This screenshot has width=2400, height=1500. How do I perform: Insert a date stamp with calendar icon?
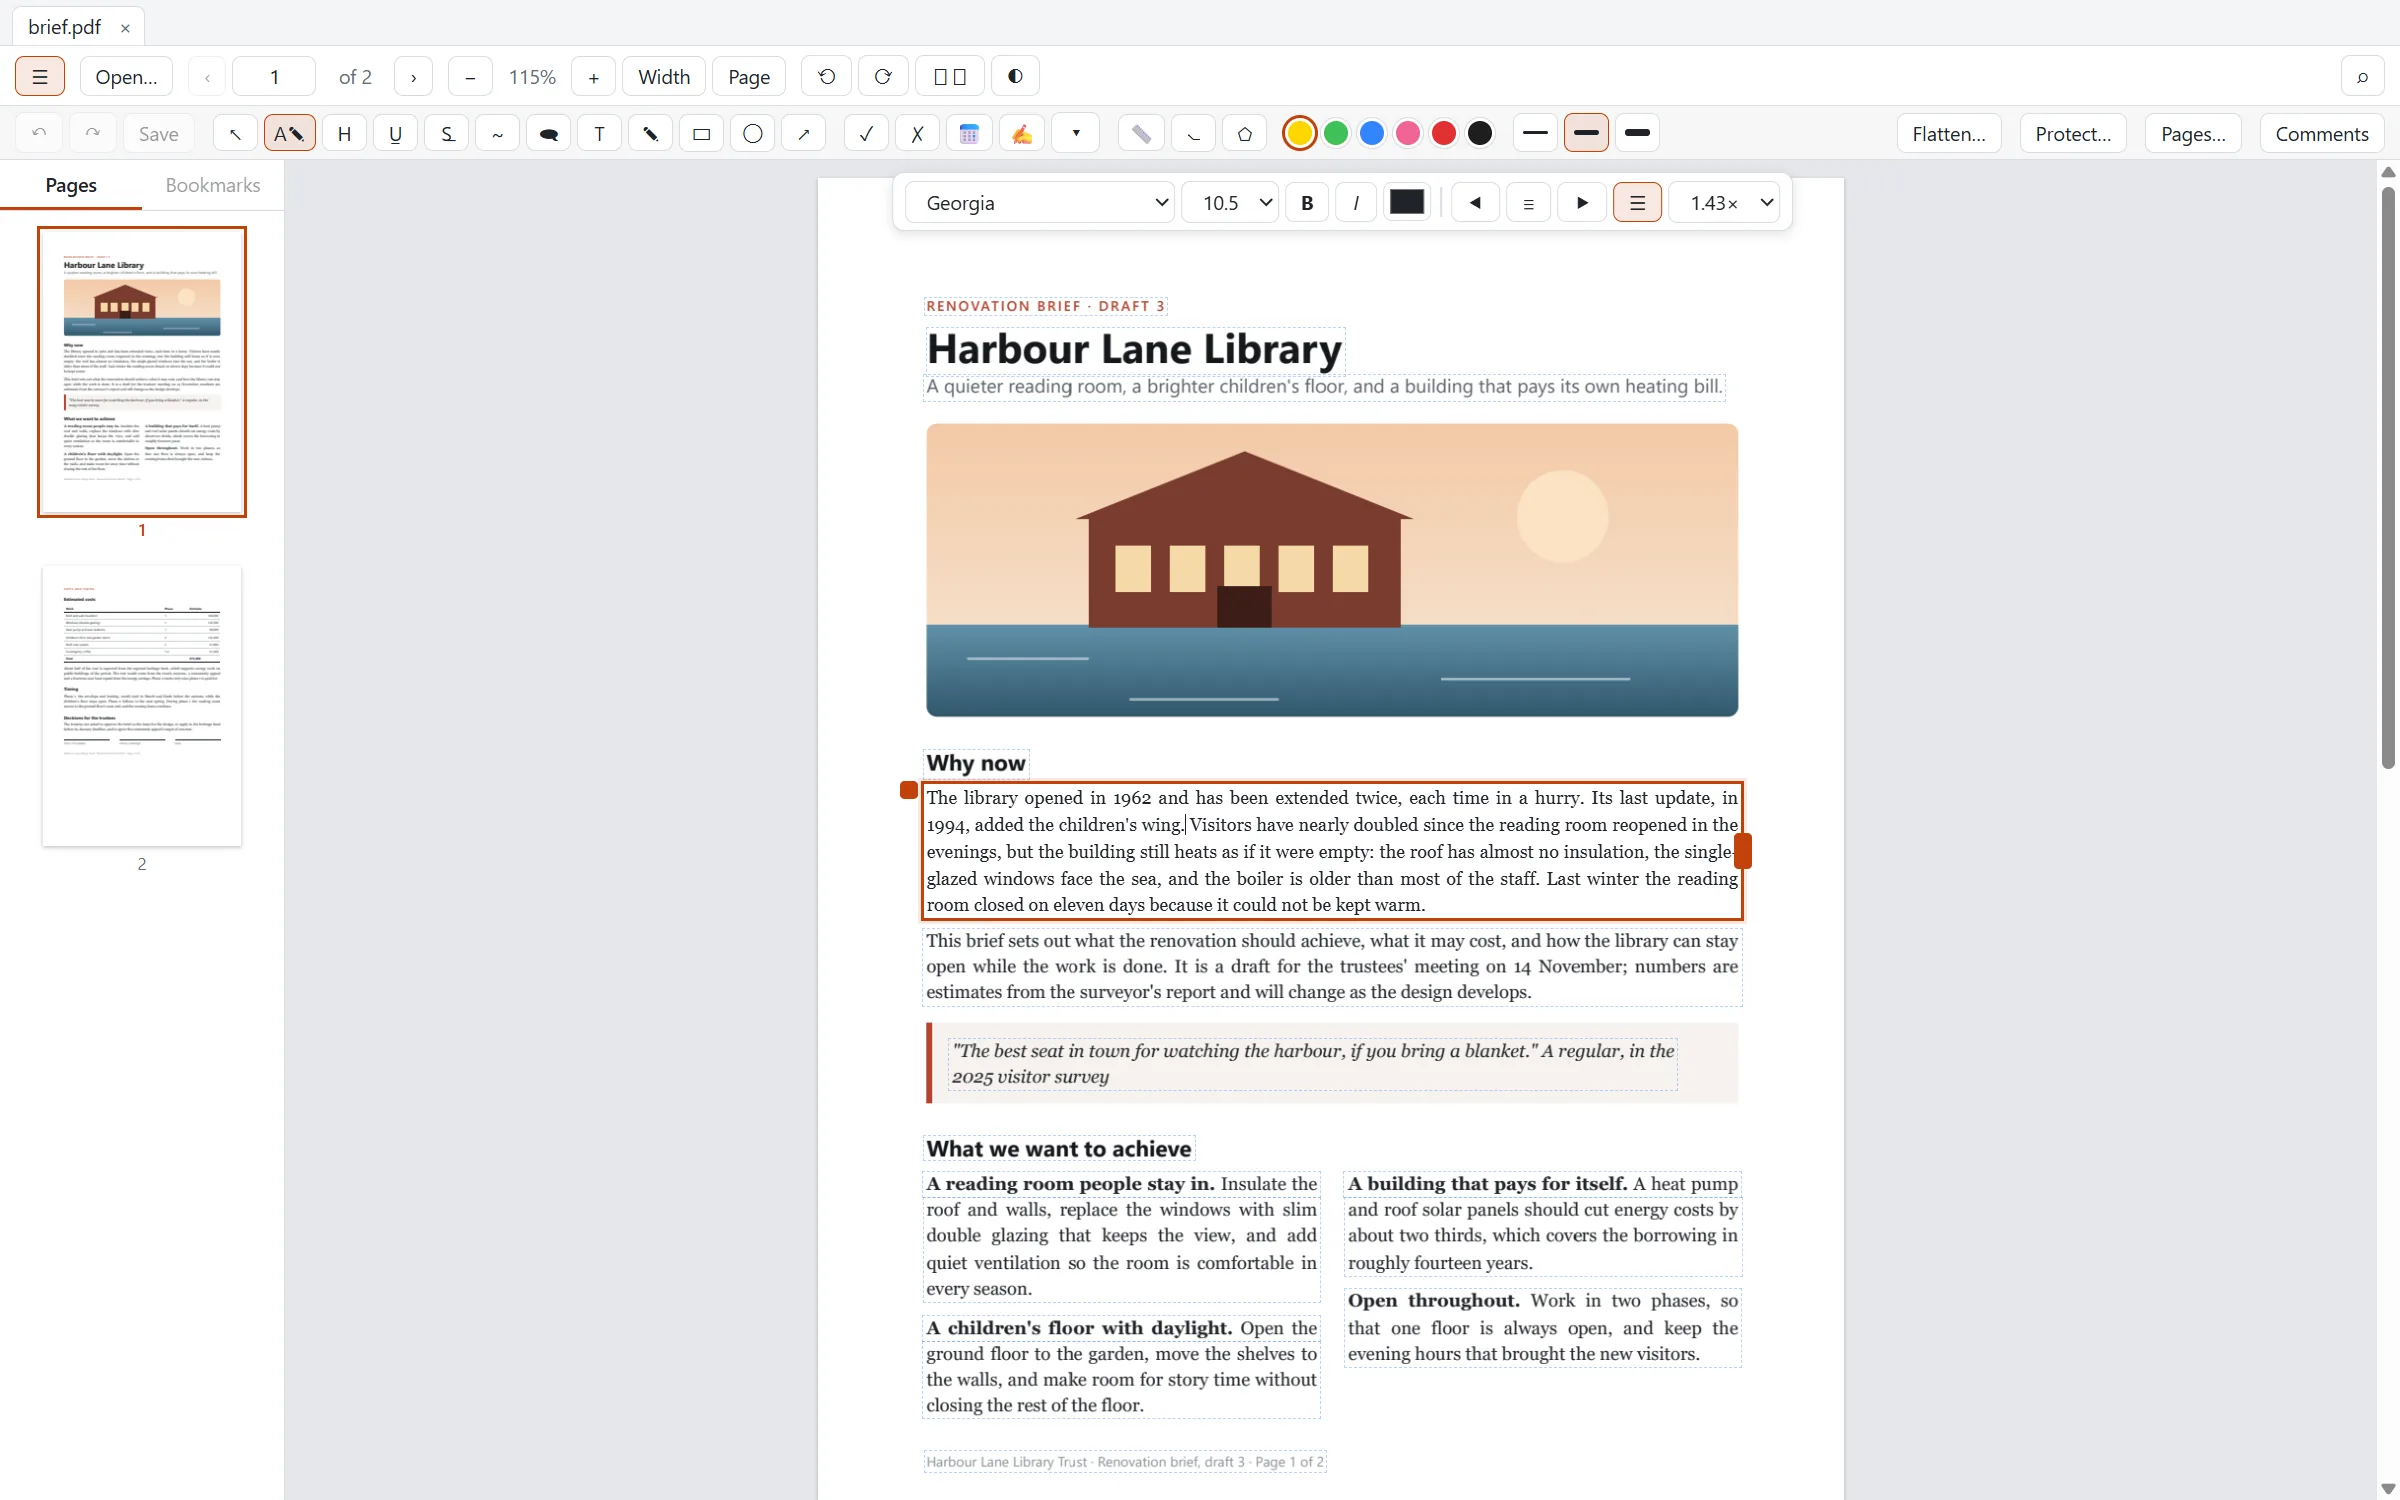(x=969, y=134)
